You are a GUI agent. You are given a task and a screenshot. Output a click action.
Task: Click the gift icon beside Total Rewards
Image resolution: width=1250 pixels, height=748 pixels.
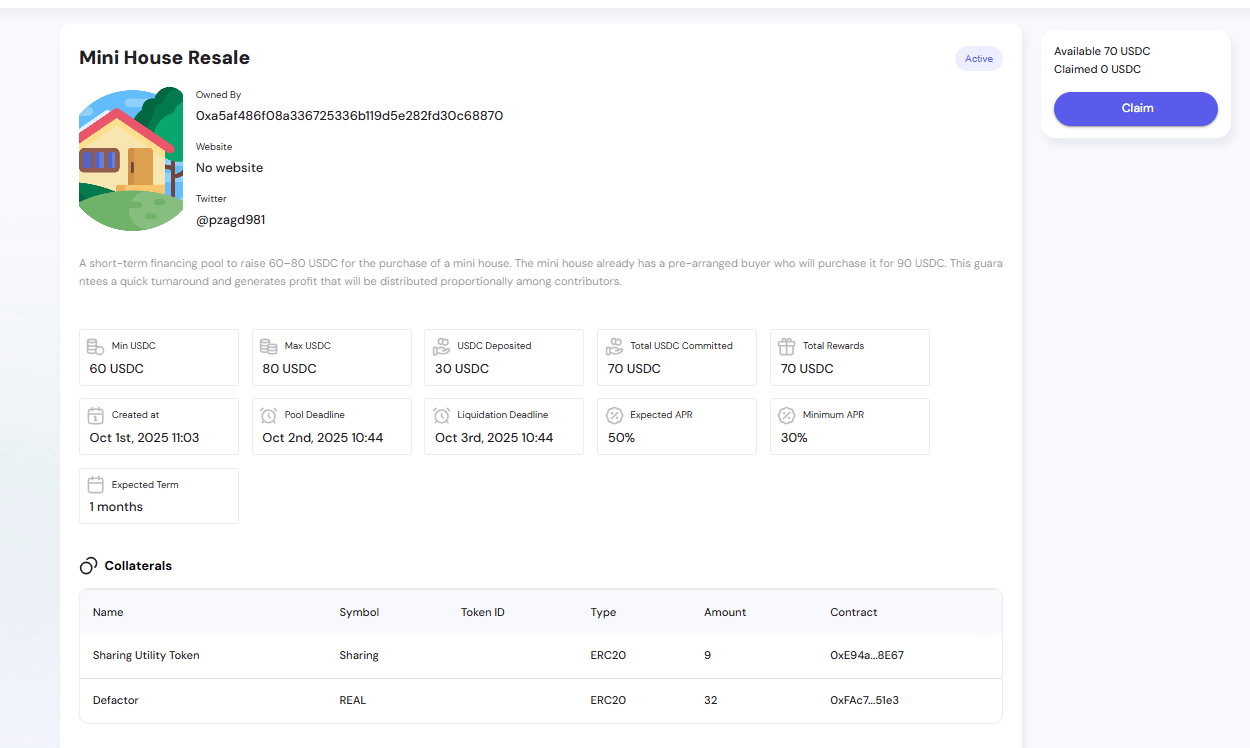(787, 347)
